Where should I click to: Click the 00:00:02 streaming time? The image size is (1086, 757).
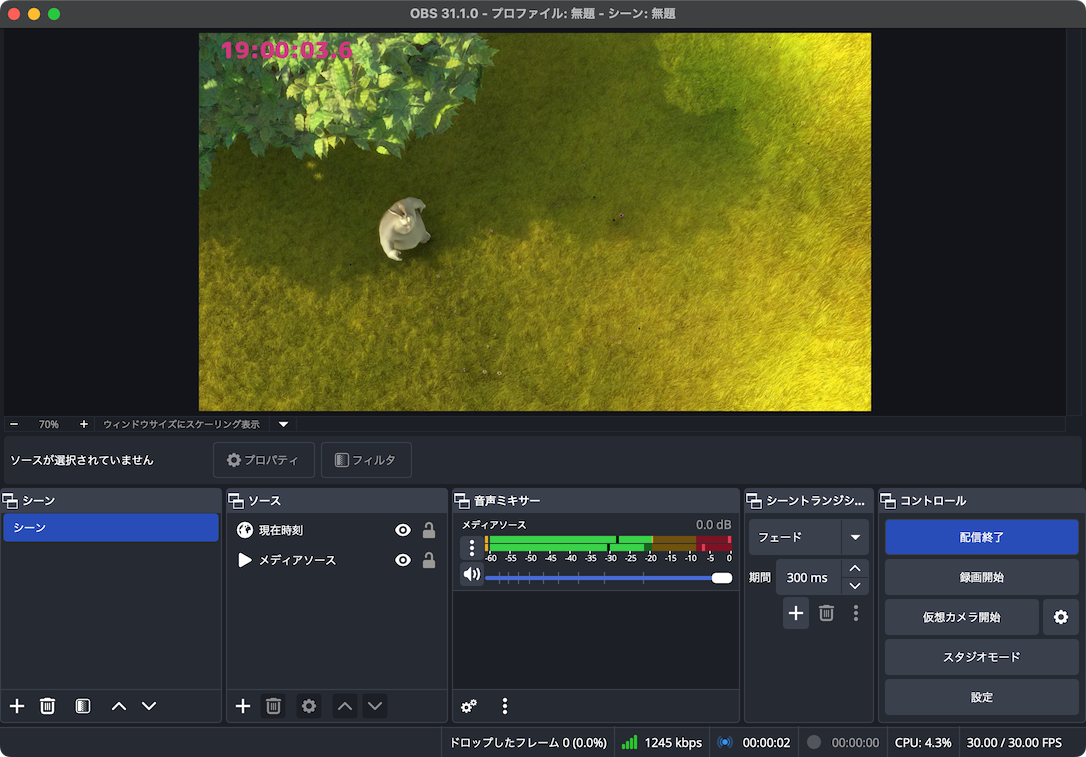pos(766,742)
